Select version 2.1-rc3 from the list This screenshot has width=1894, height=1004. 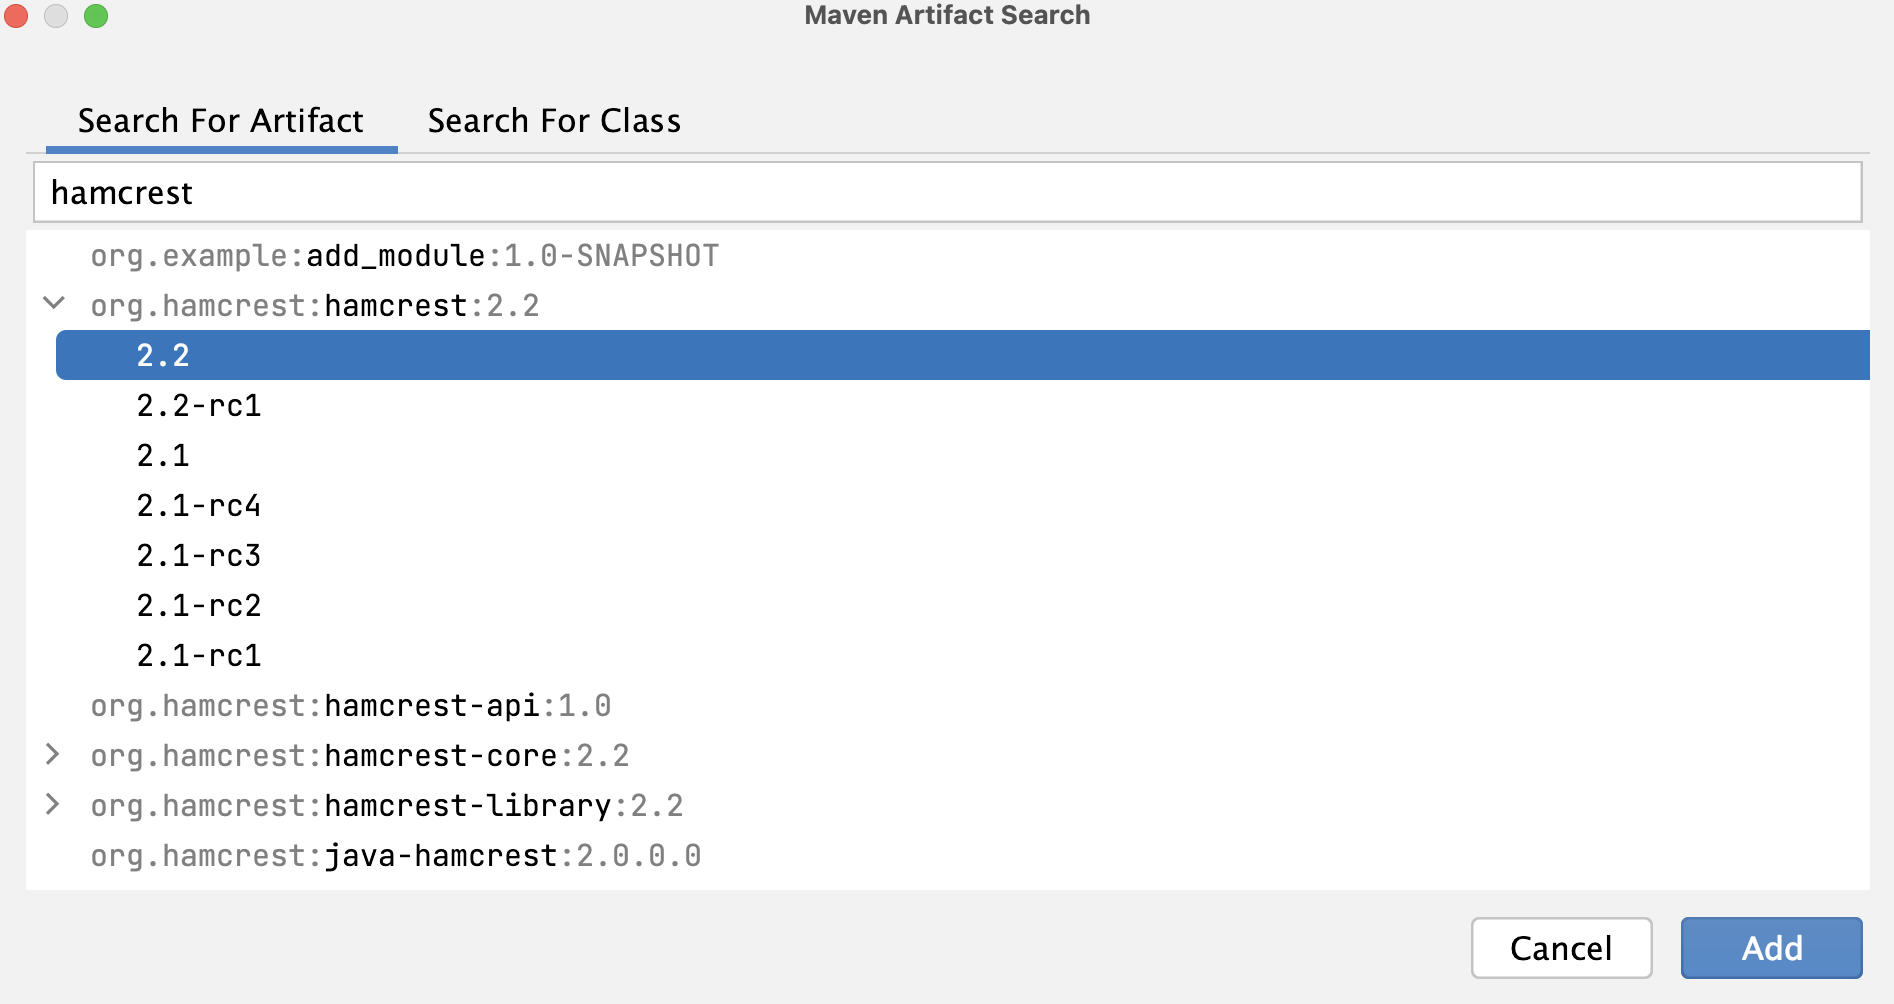[x=198, y=555]
